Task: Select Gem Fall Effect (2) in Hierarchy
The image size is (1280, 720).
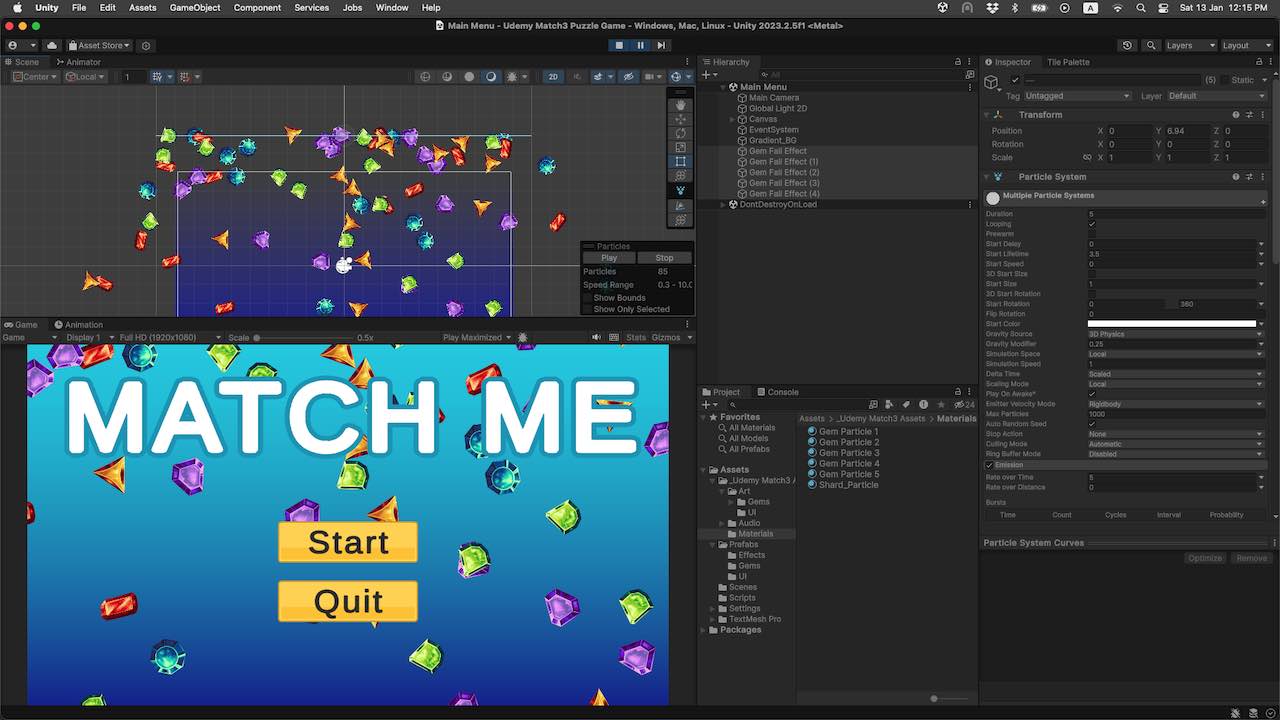Action: [x=784, y=173]
